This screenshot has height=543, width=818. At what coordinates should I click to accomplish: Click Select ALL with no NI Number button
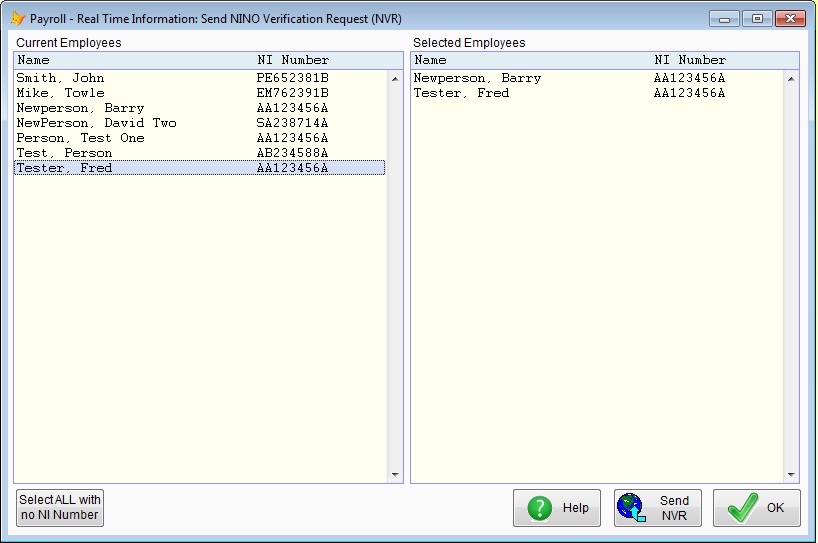tap(60, 508)
